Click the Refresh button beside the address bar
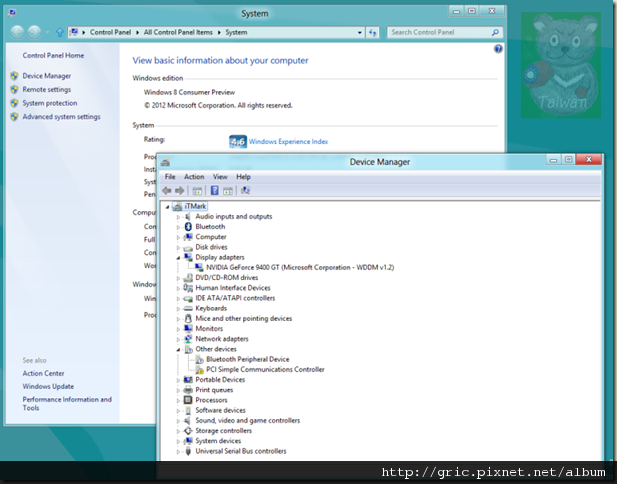Viewport: 617px width, 484px height. click(x=373, y=32)
